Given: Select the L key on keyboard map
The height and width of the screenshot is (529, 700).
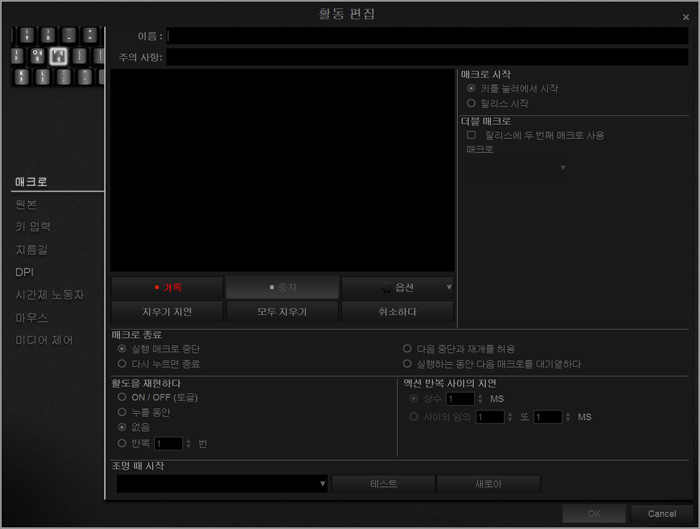Looking at the screenshot, I should tap(43, 77).
